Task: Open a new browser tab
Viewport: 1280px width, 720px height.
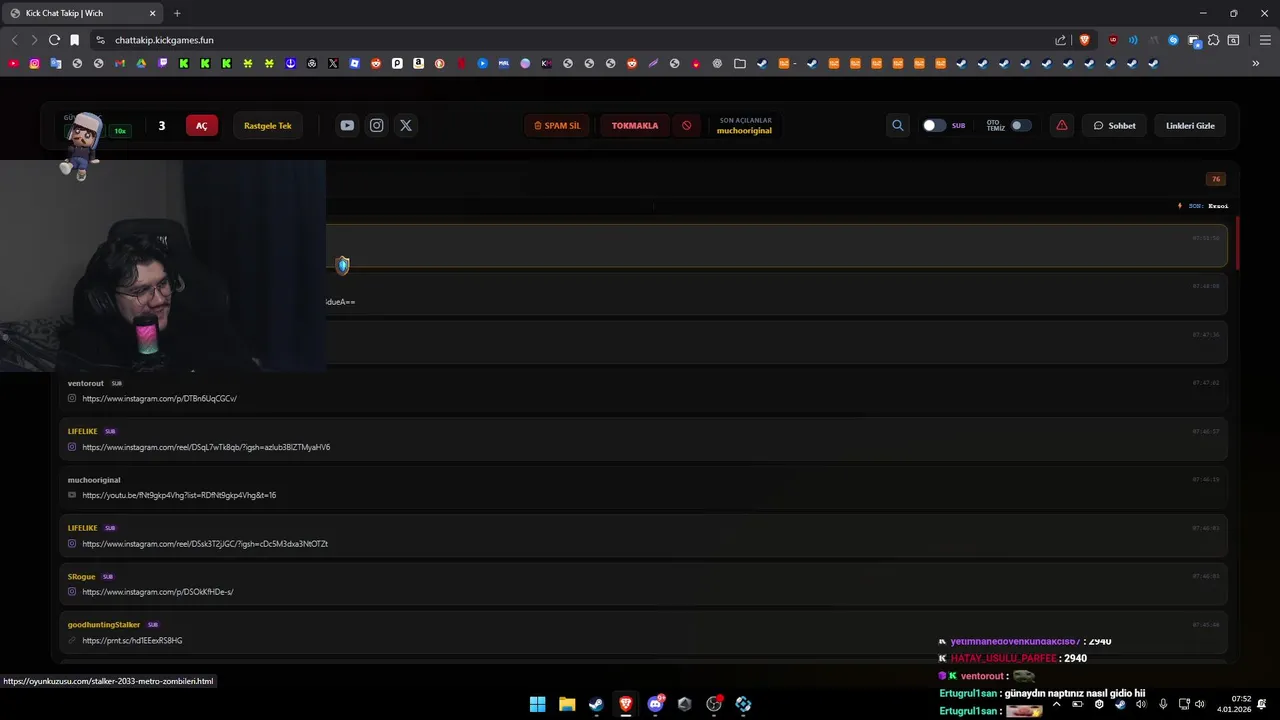Action: [x=177, y=13]
